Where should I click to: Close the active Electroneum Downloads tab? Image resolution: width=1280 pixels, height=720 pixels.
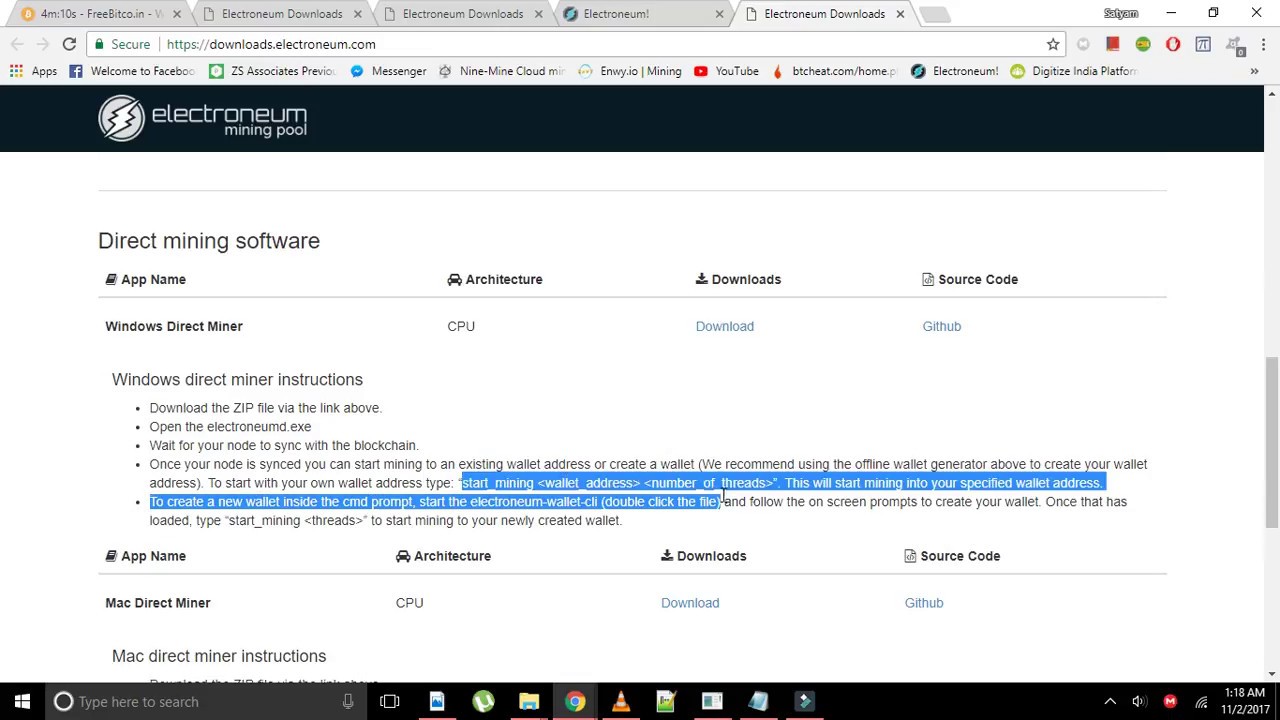(900, 14)
